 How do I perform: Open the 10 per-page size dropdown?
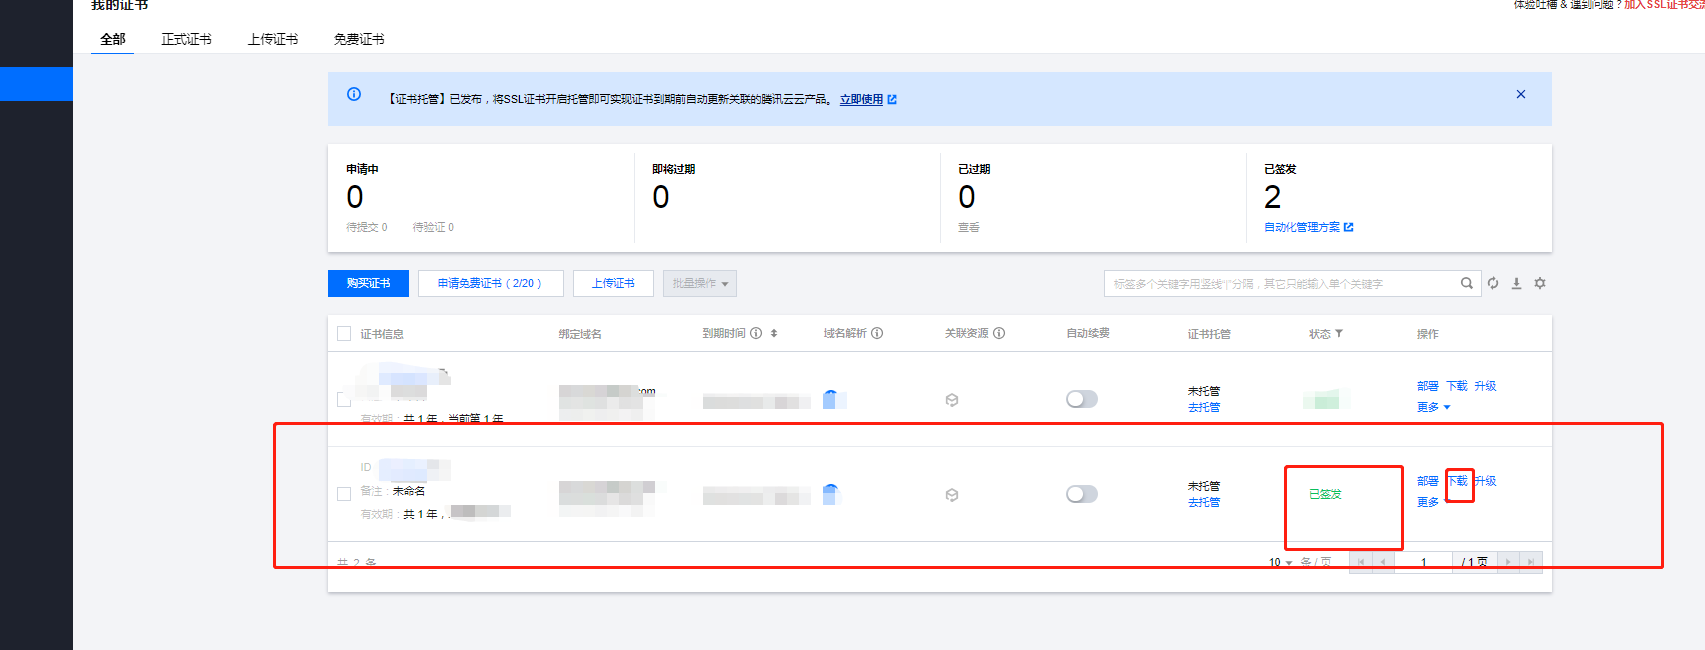pos(1280,562)
